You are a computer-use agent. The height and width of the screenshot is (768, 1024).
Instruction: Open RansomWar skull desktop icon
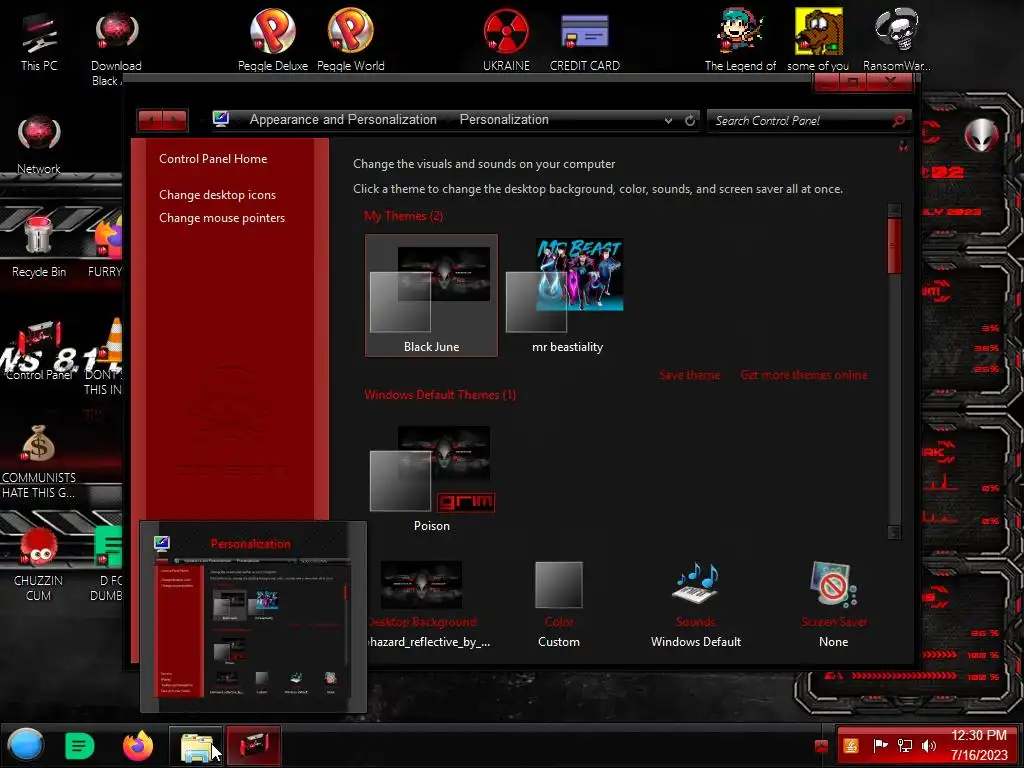click(x=897, y=39)
